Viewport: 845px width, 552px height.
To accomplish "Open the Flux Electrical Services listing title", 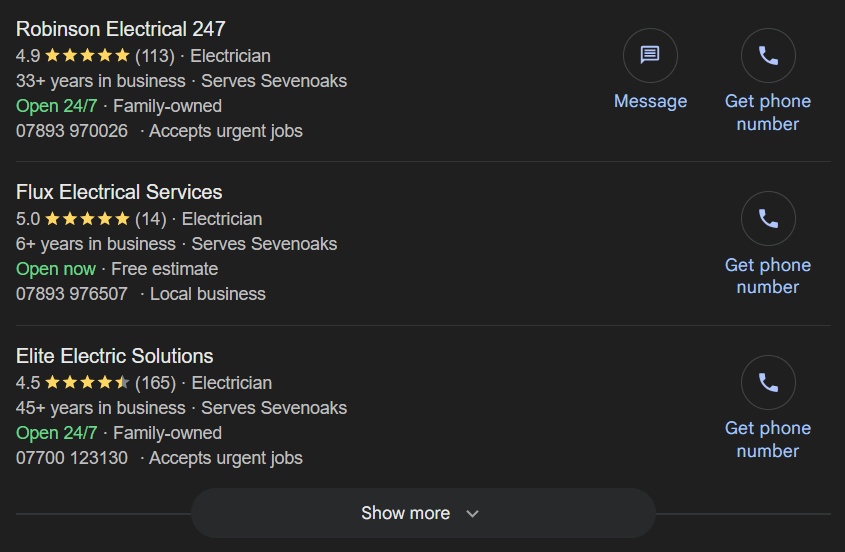I will coord(119,192).
